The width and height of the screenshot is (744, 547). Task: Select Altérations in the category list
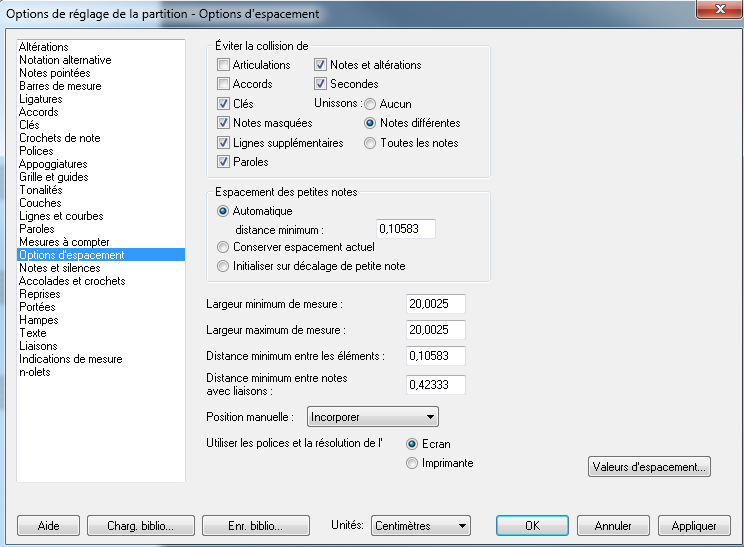point(44,47)
